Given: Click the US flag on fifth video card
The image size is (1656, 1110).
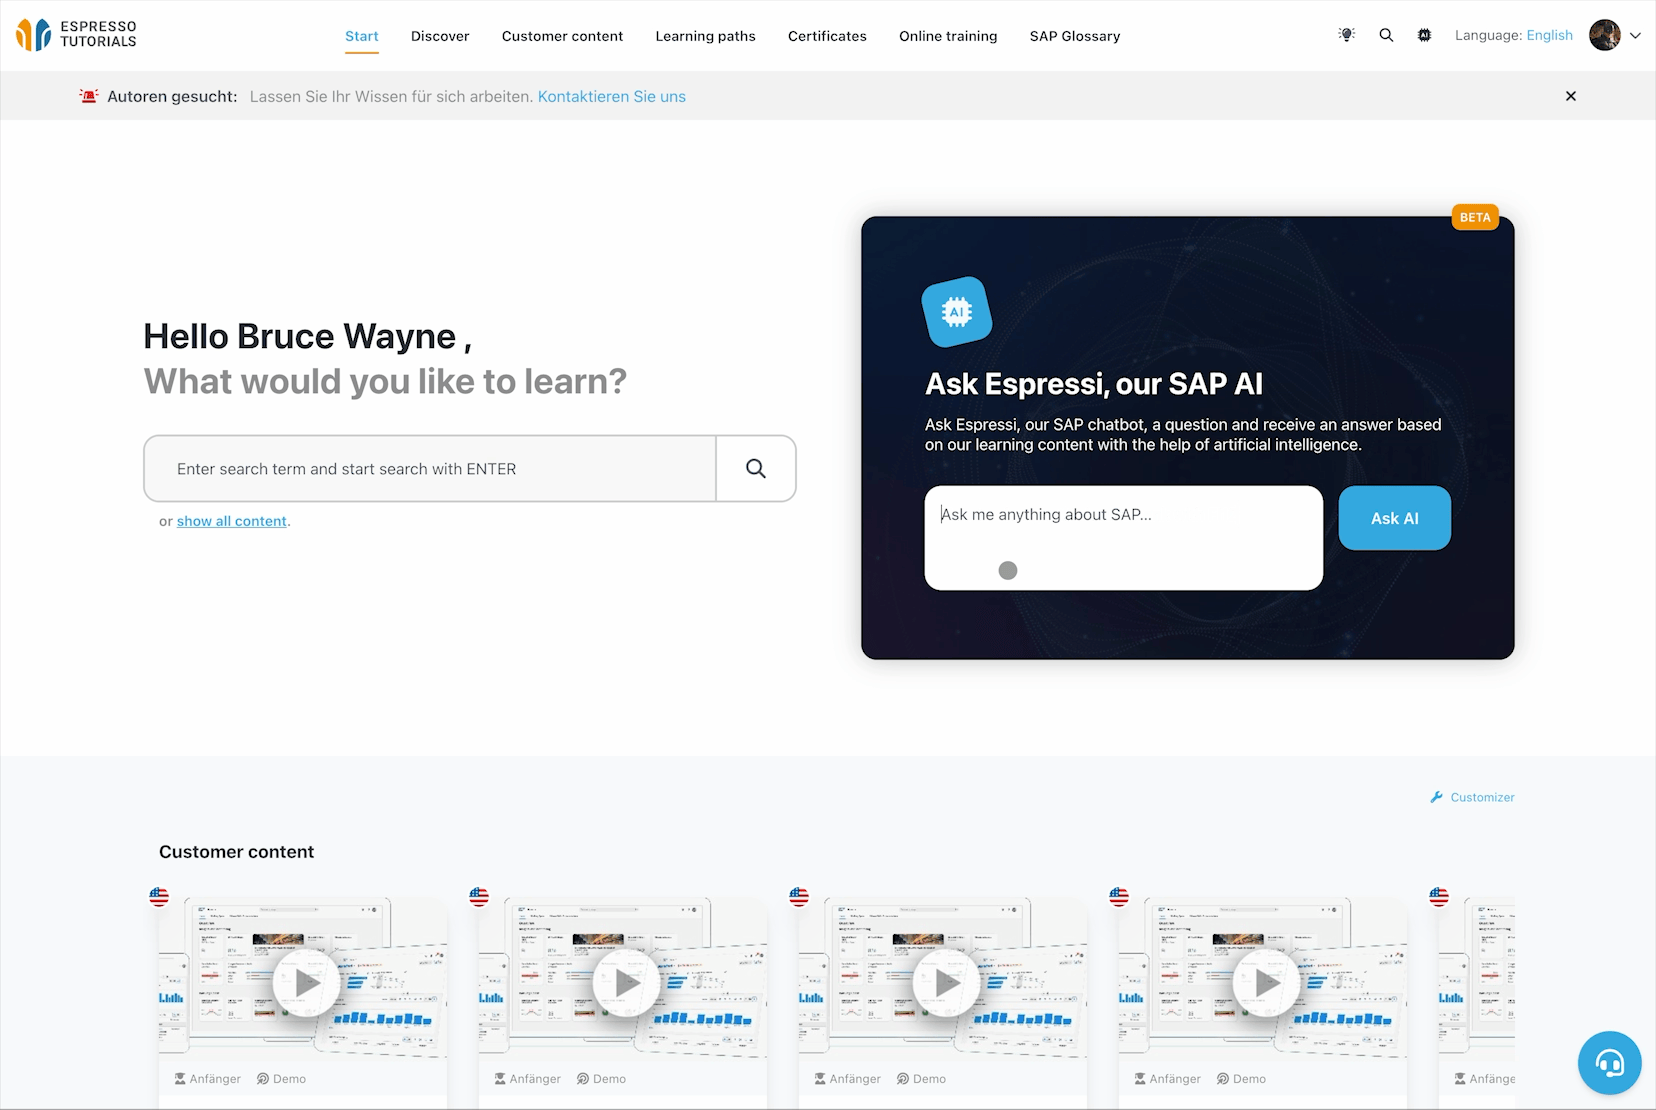Looking at the screenshot, I should [x=1439, y=896].
